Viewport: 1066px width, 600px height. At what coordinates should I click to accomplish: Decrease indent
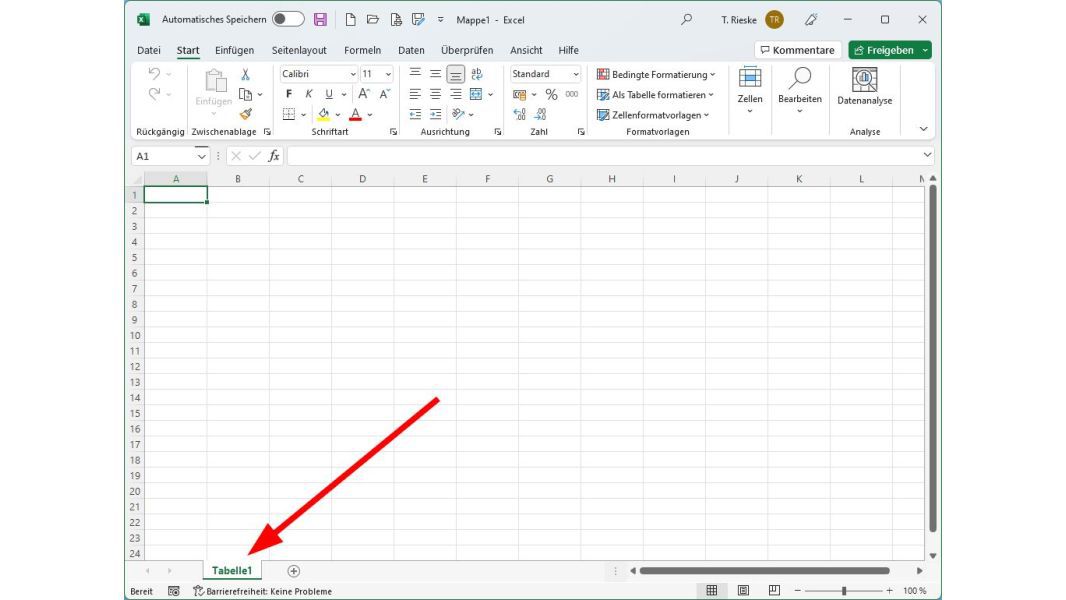point(415,114)
